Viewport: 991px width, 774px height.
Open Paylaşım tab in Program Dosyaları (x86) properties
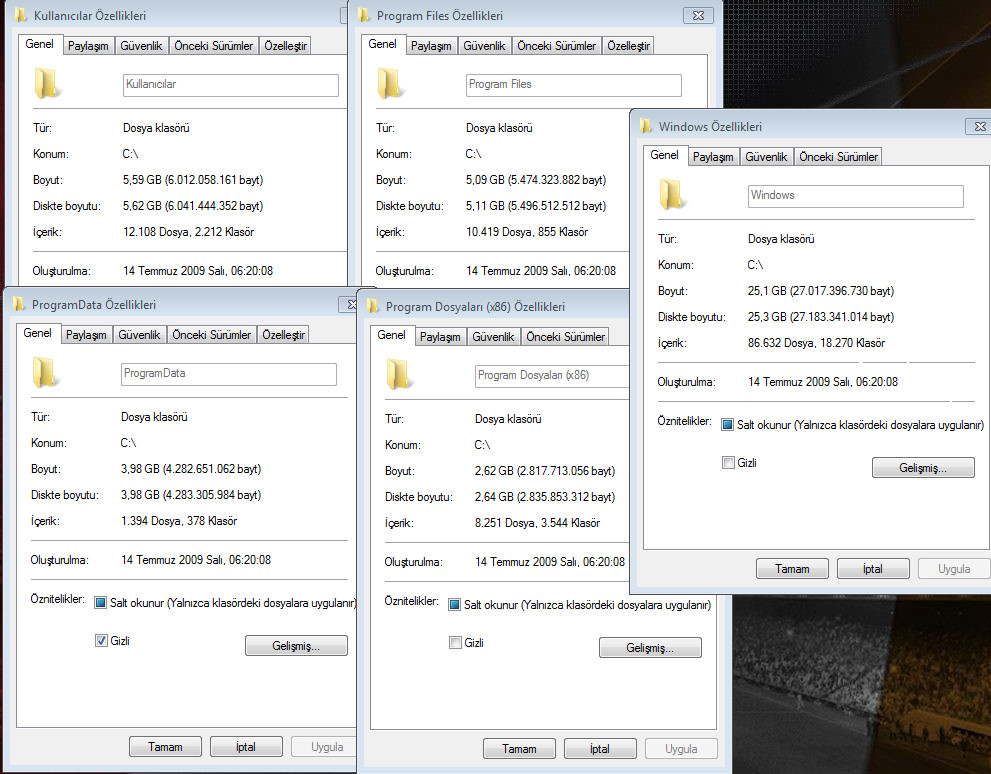click(x=440, y=337)
